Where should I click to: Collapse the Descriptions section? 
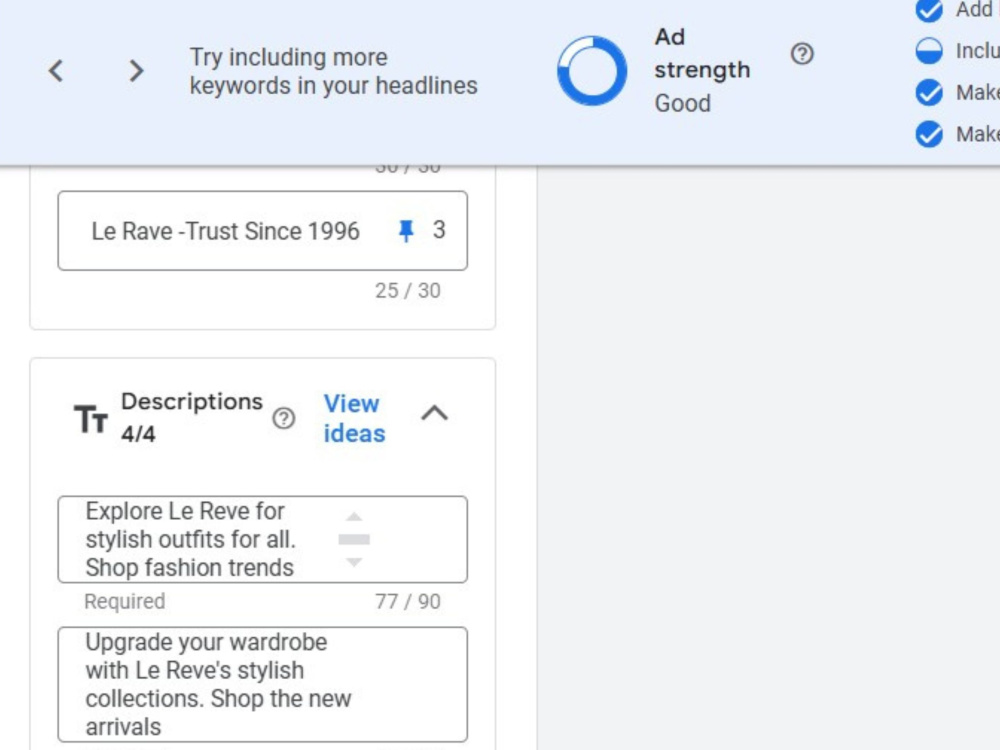coord(435,413)
